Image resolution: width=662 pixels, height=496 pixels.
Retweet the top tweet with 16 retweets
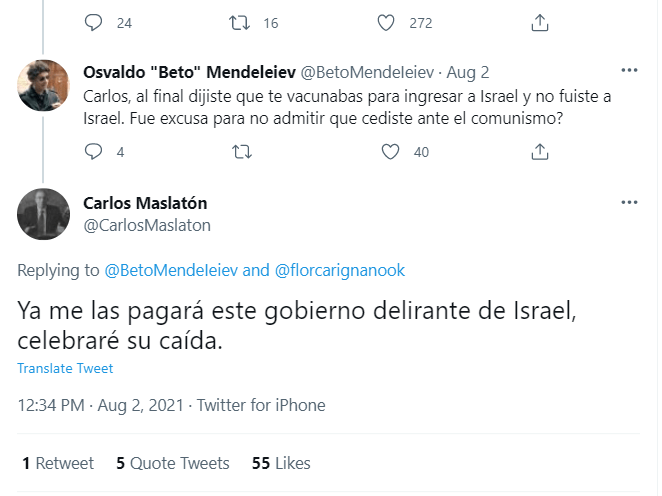point(242,23)
